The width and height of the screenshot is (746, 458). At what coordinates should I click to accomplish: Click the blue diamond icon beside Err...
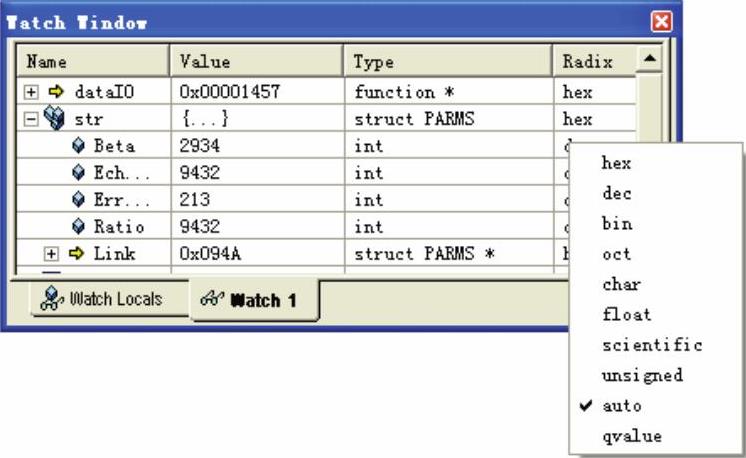79,199
